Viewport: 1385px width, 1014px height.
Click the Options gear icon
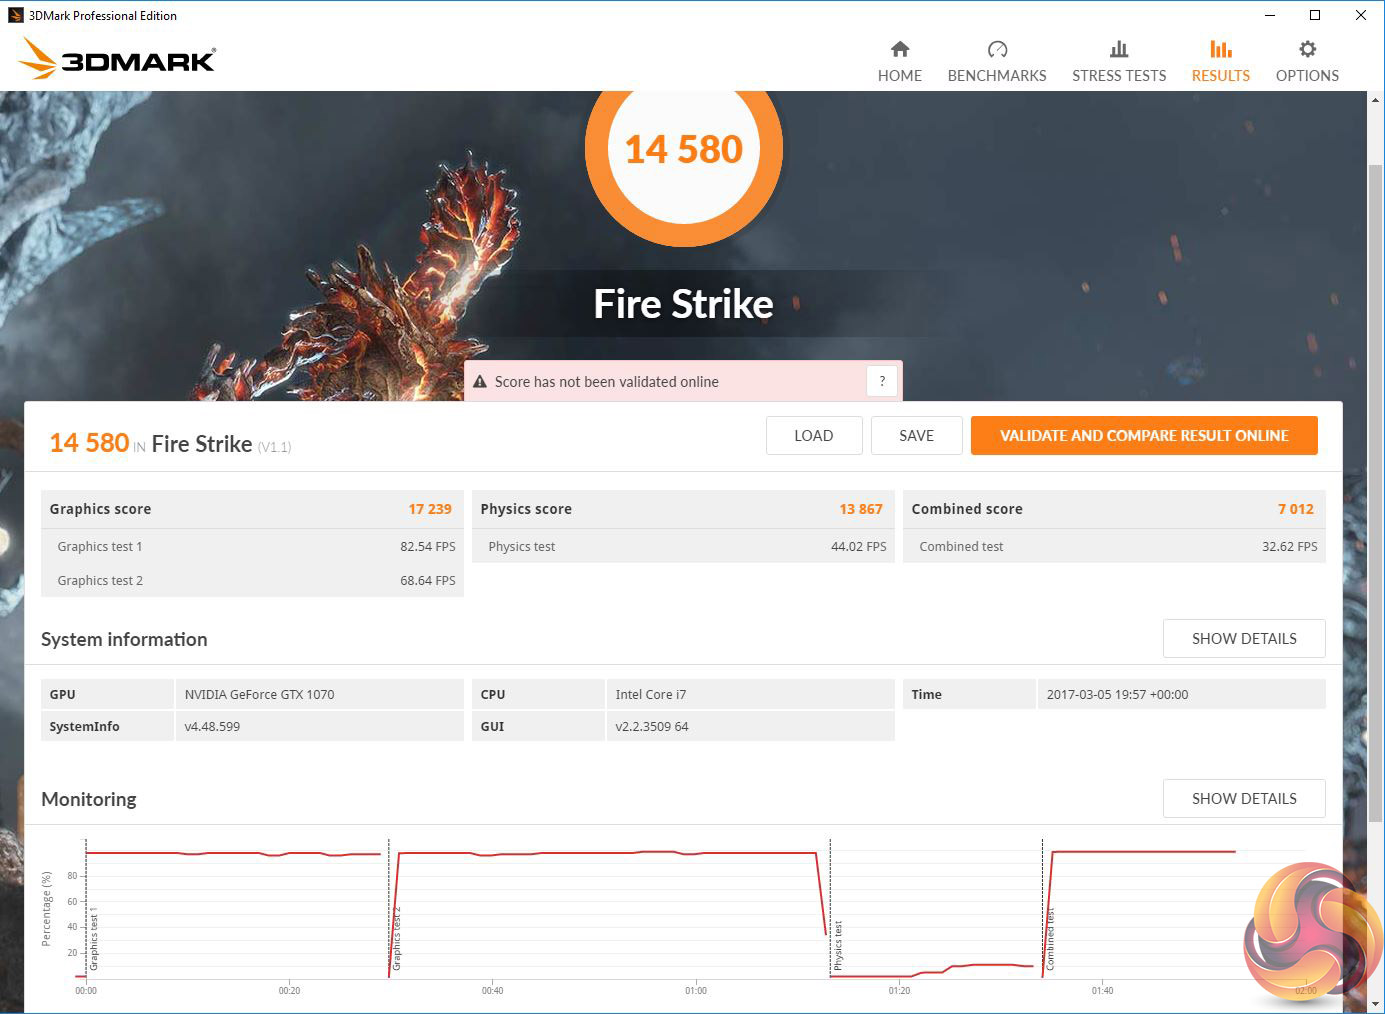[x=1307, y=49]
